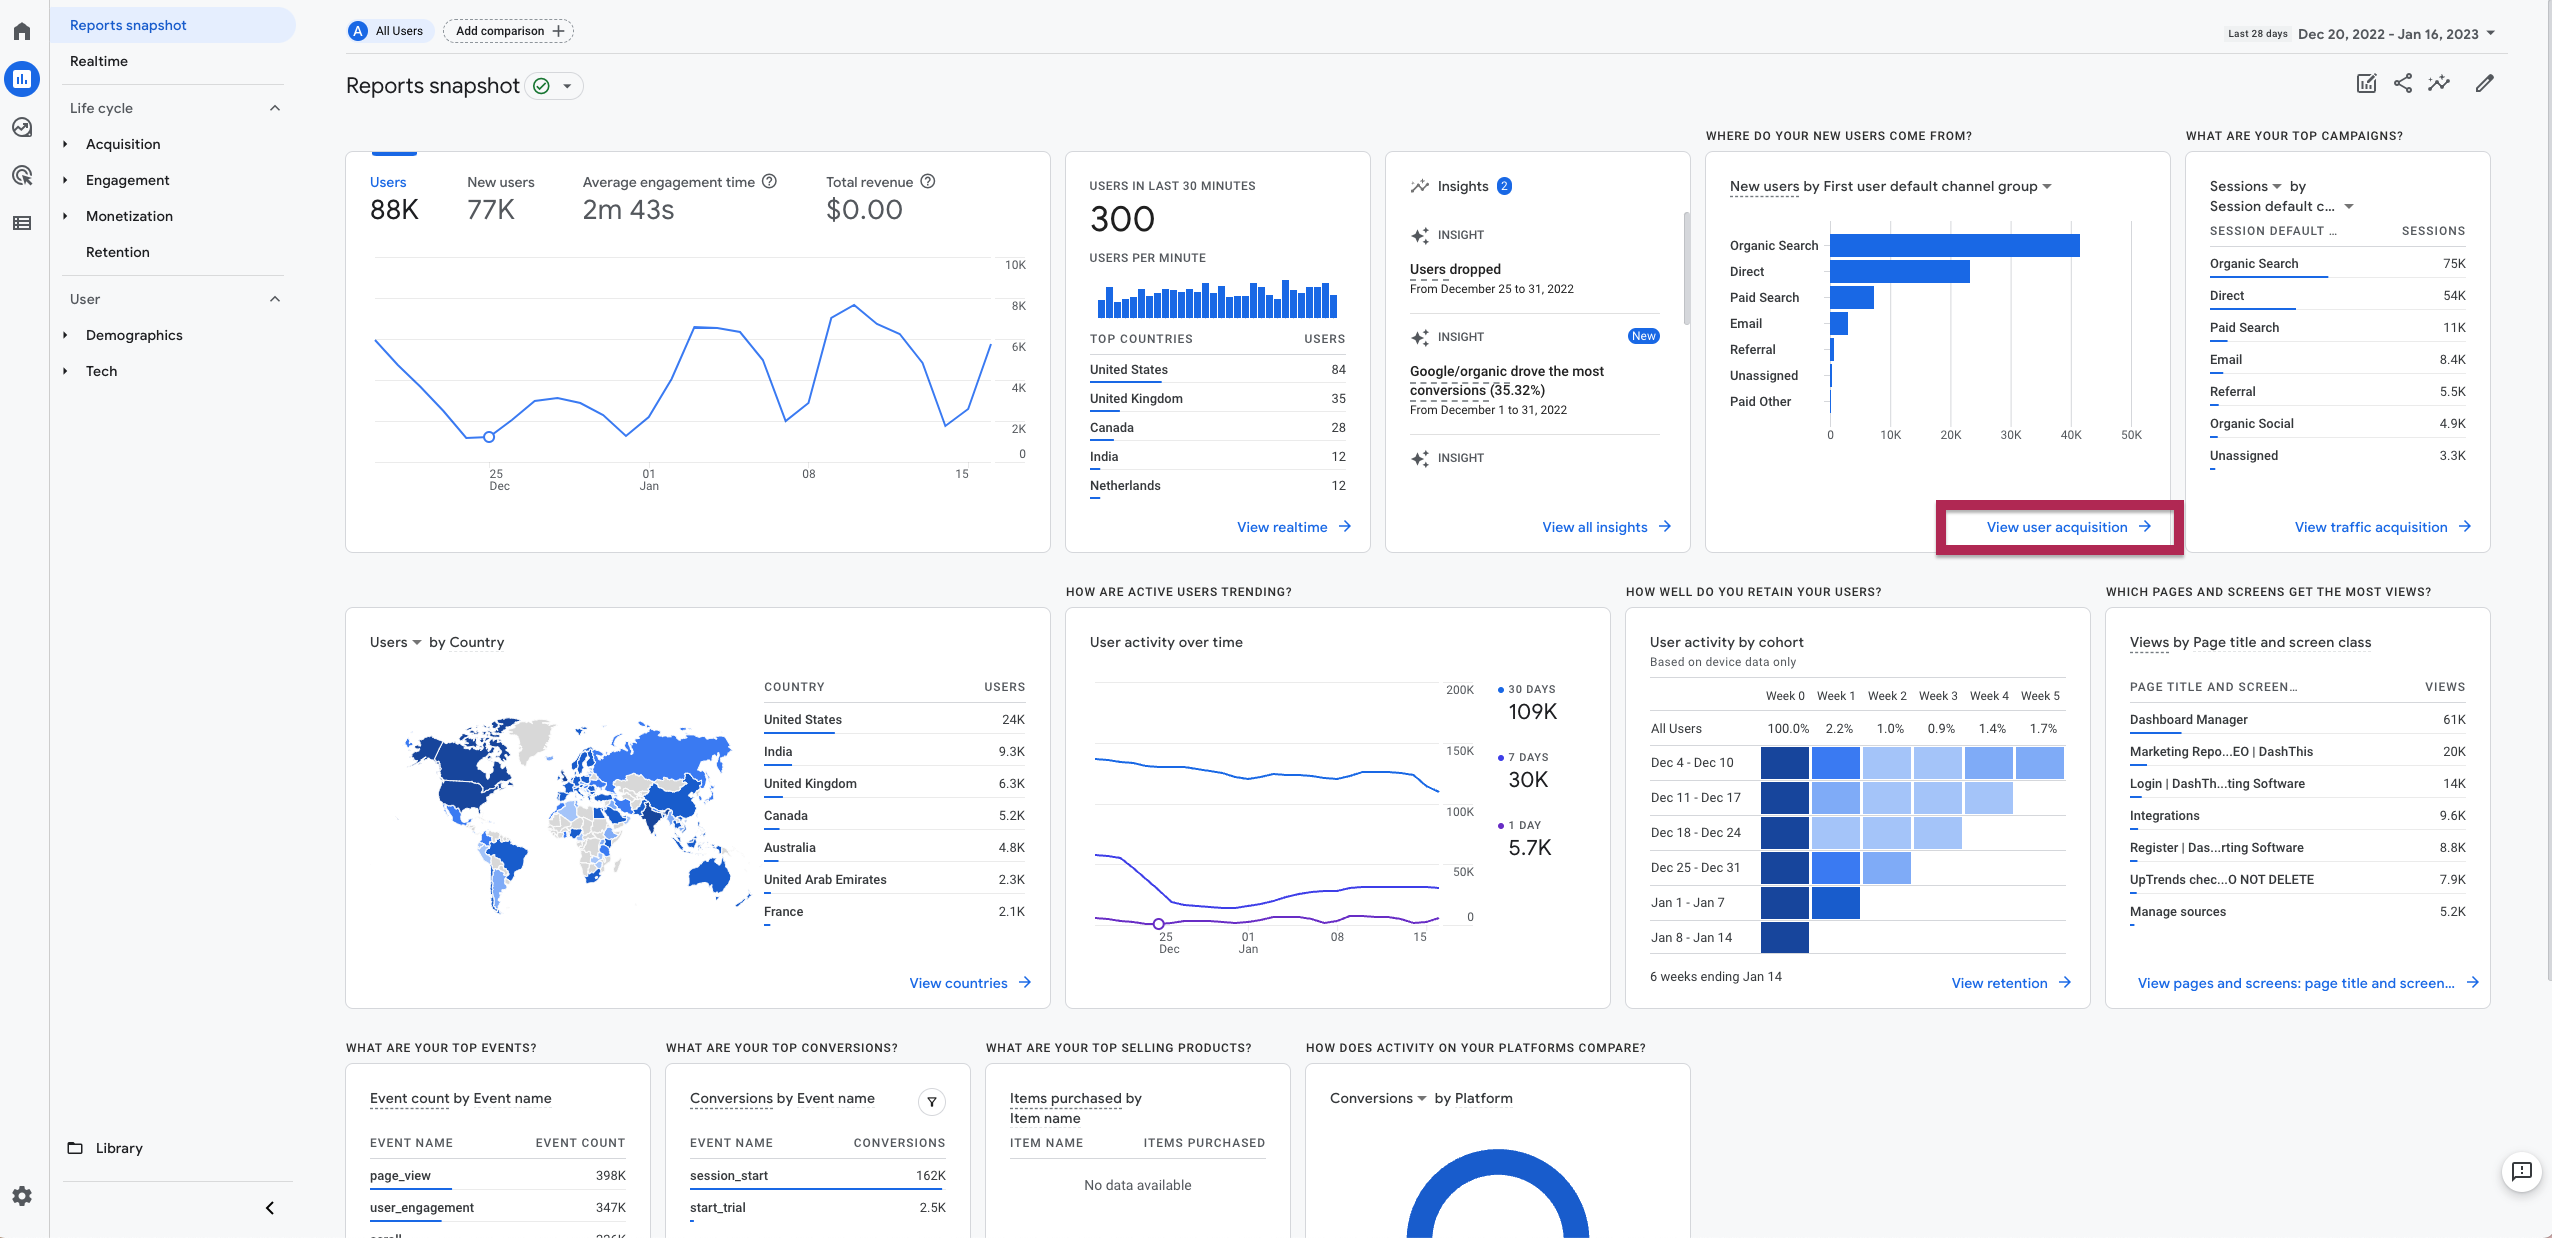Click Dec 4 - Dec 10 Week 0 cohort cell
The image size is (2552, 1238).
pos(1784,763)
